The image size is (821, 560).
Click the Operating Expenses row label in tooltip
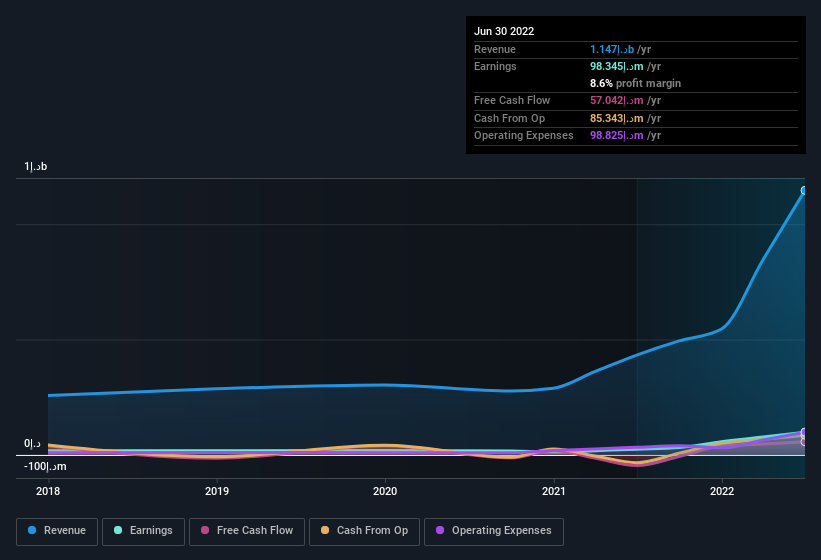(524, 135)
